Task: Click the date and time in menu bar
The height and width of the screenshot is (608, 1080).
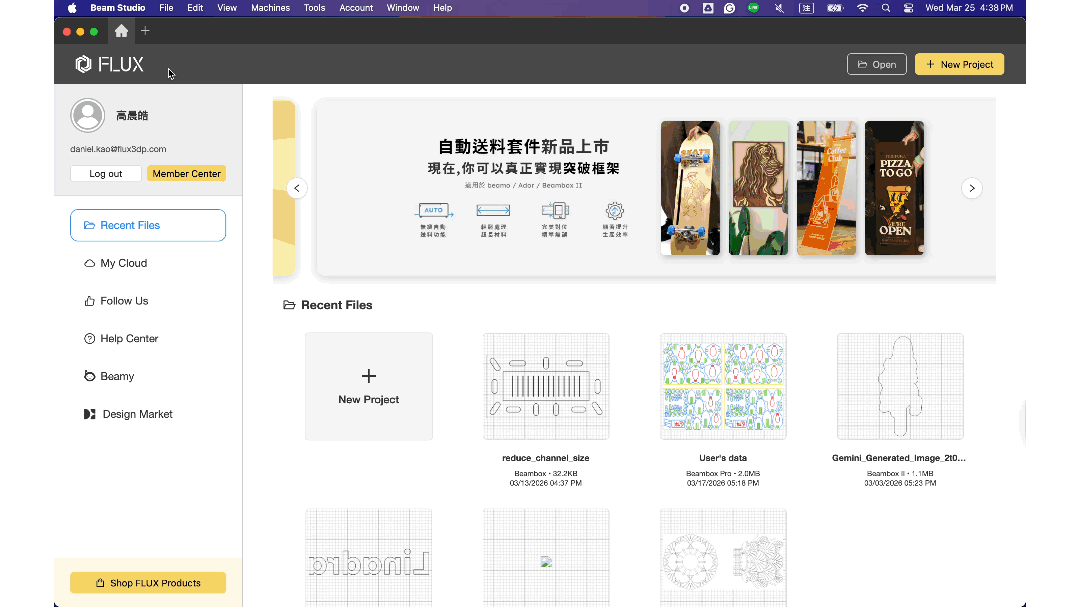Action: pyautogui.click(x=969, y=8)
